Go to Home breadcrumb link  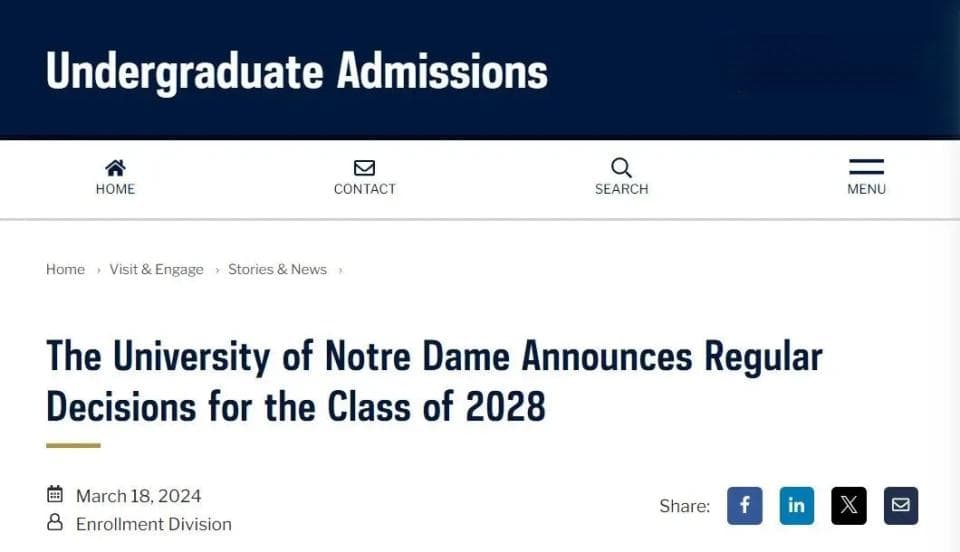pos(66,269)
